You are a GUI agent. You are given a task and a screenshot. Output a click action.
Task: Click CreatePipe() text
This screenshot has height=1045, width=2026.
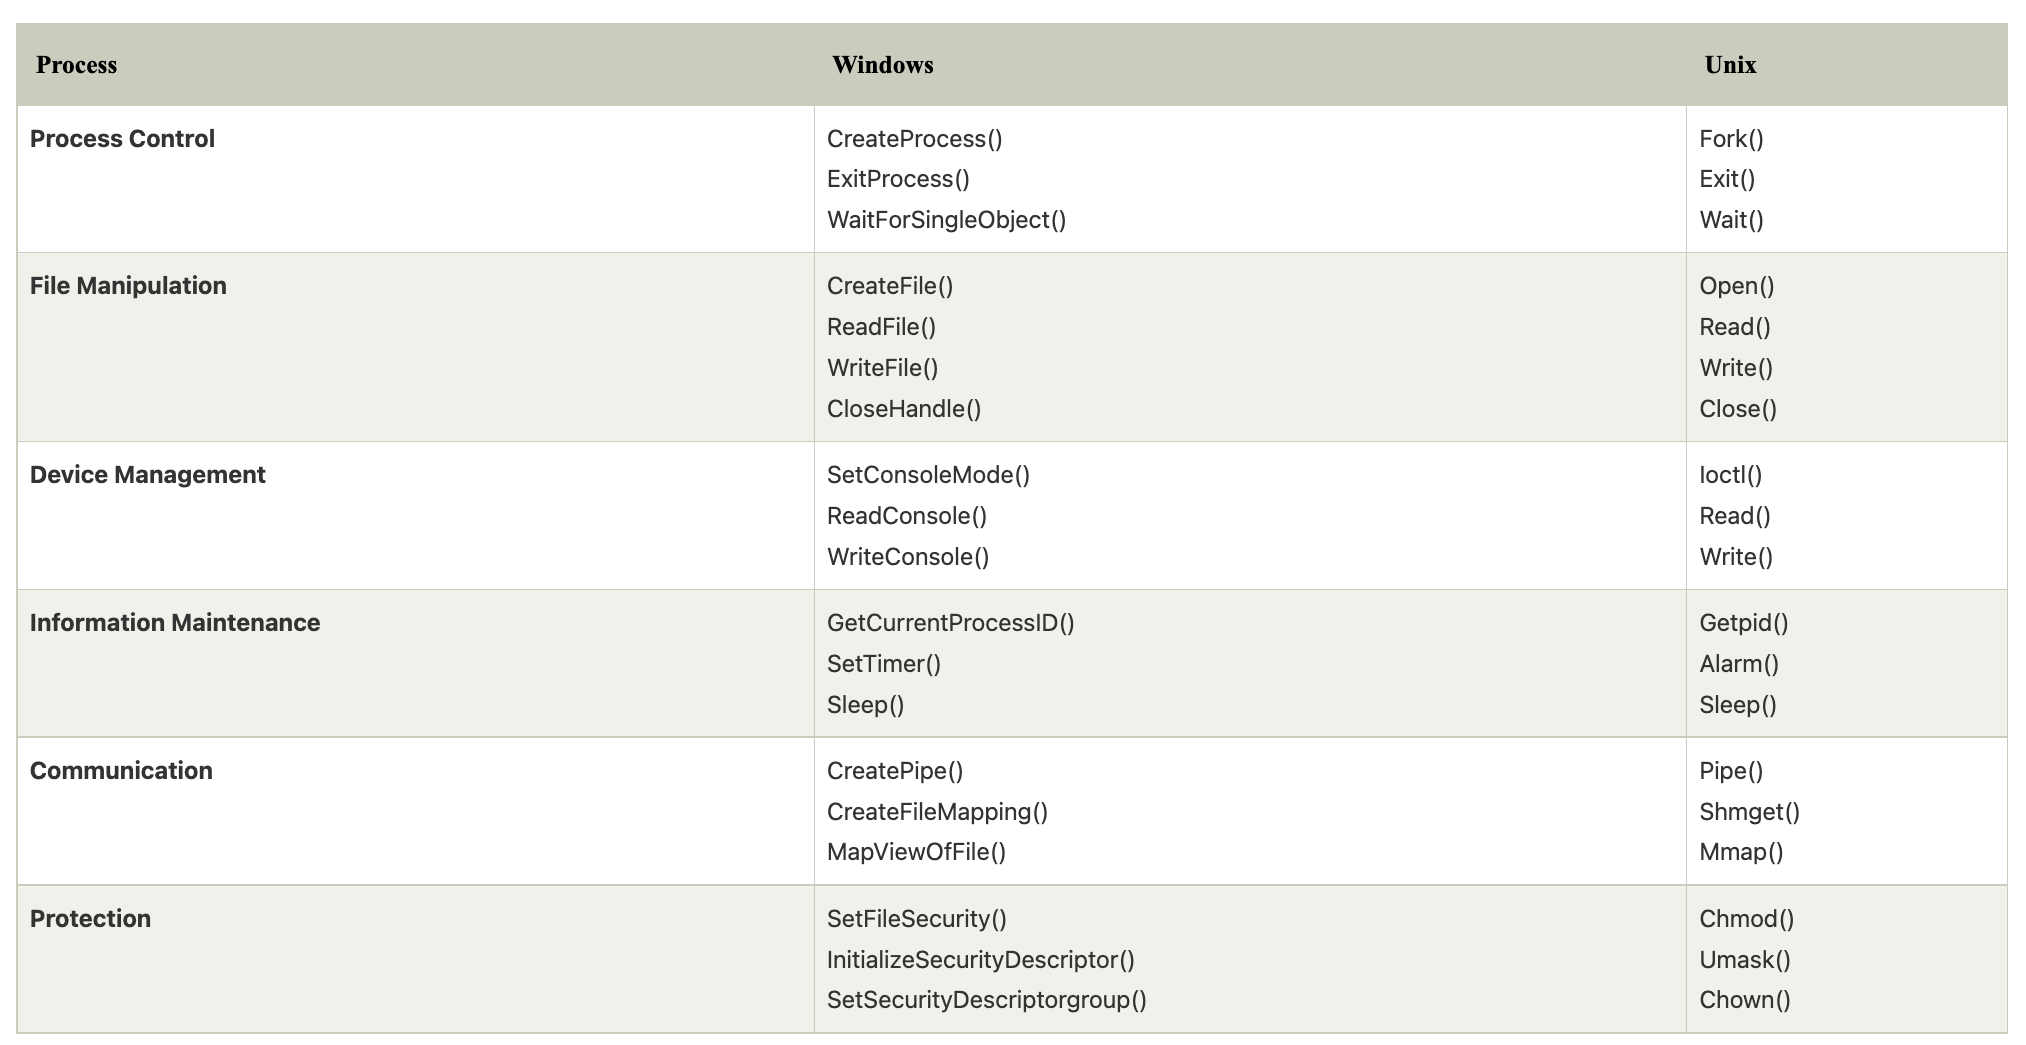click(x=895, y=771)
